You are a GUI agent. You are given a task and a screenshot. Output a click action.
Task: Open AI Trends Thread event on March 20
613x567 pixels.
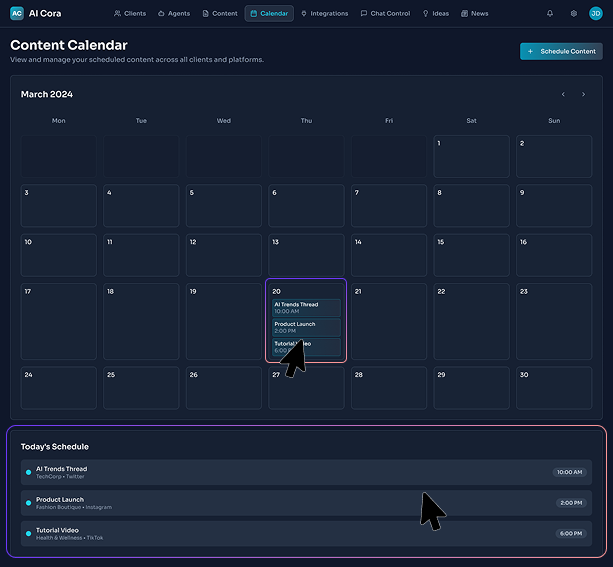pyautogui.click(x=306, y=307)
